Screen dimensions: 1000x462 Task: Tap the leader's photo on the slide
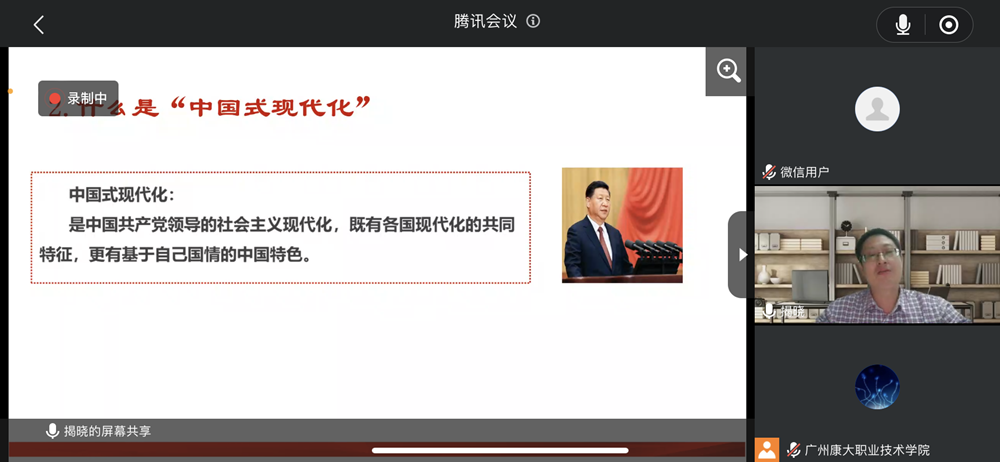(x=622, y=224)
